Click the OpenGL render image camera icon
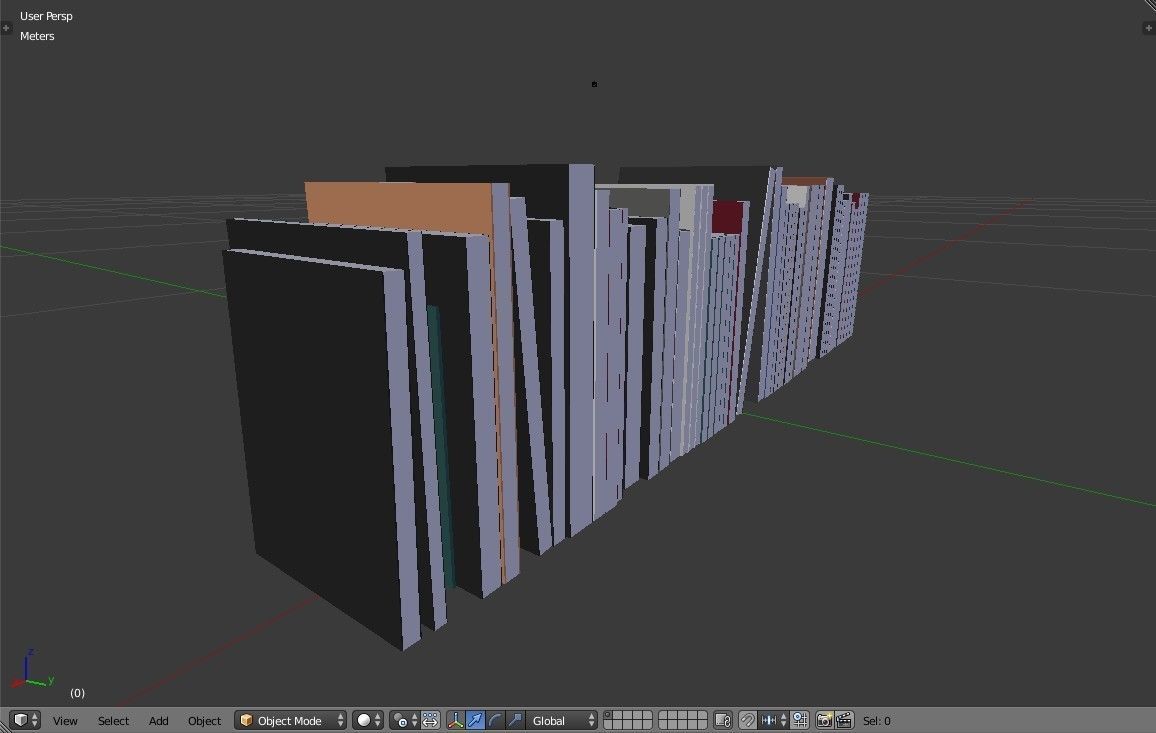 (824, 720)
